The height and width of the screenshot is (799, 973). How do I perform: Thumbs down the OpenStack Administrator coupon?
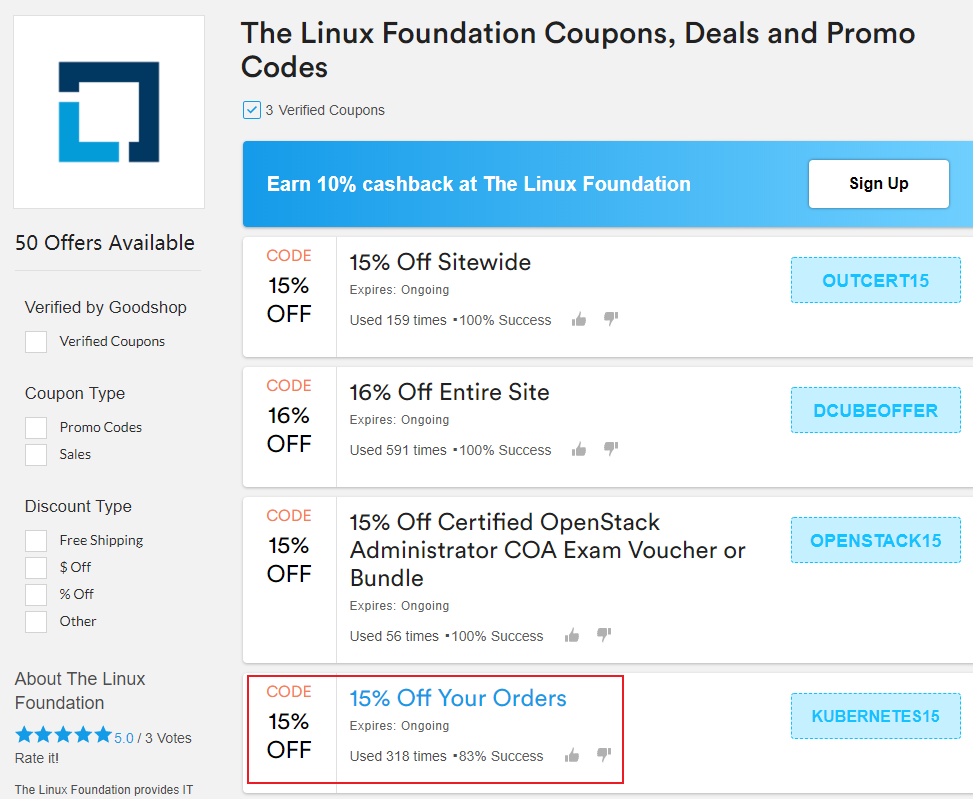(x=603, y=636)
